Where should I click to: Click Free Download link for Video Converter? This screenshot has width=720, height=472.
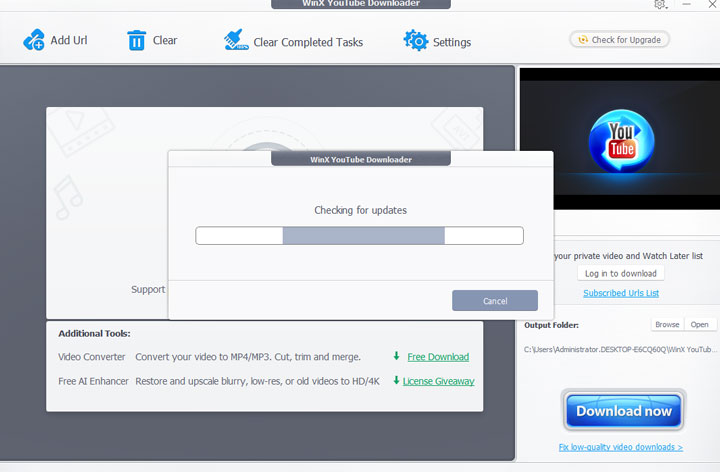click(x=438, y=357)
